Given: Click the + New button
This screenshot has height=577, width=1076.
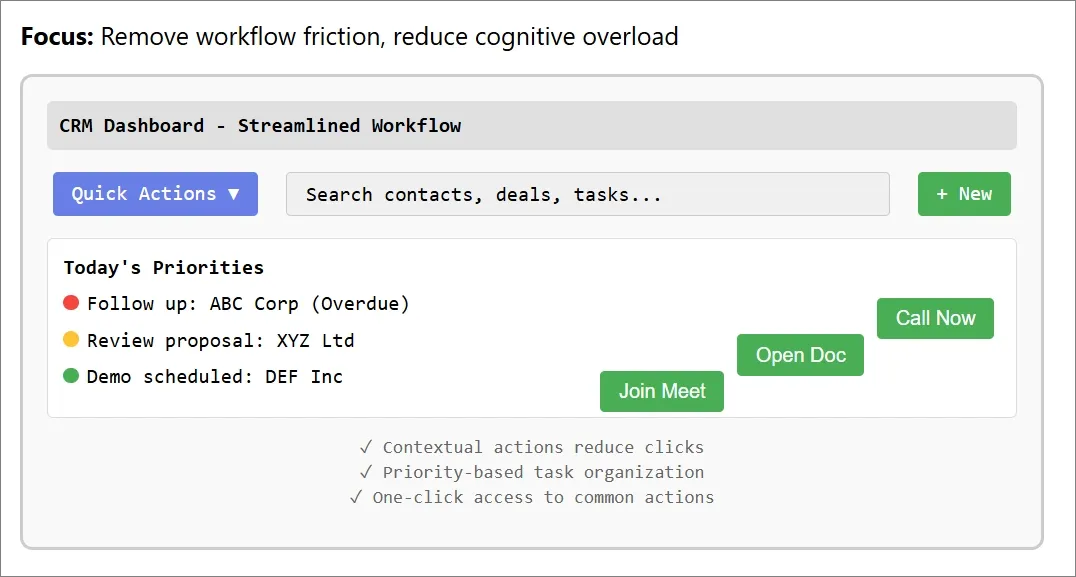Looking at the screenshot, I should (964, 194).
